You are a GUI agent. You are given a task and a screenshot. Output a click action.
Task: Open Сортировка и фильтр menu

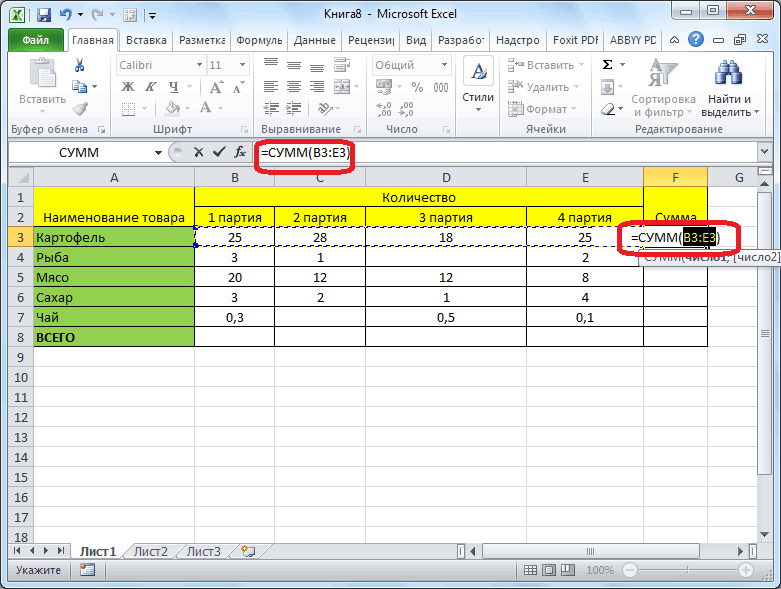tap(663, 88)
